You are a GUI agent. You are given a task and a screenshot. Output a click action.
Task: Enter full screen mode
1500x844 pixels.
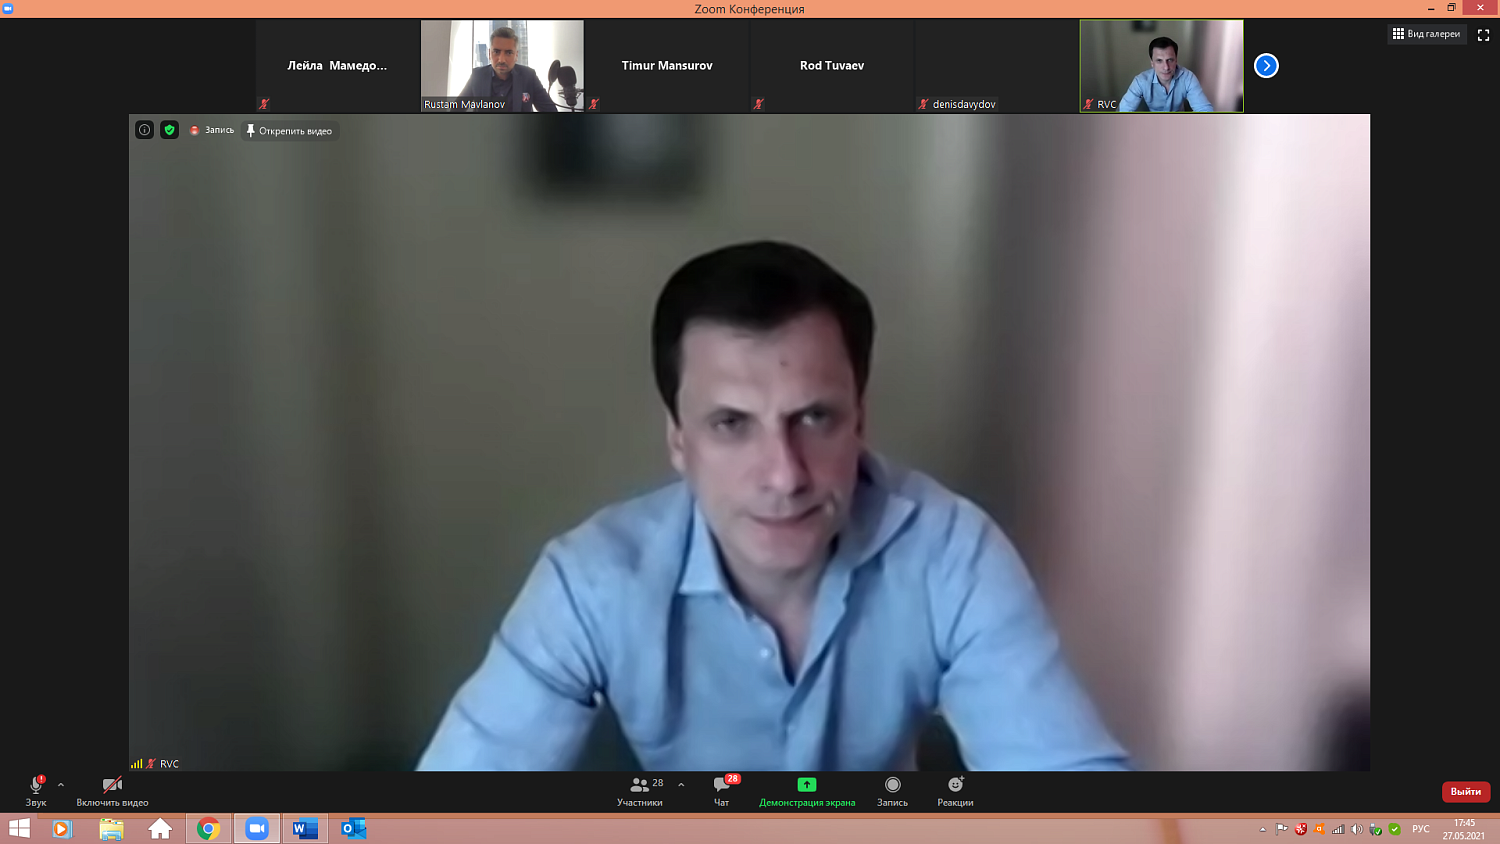1483,35
